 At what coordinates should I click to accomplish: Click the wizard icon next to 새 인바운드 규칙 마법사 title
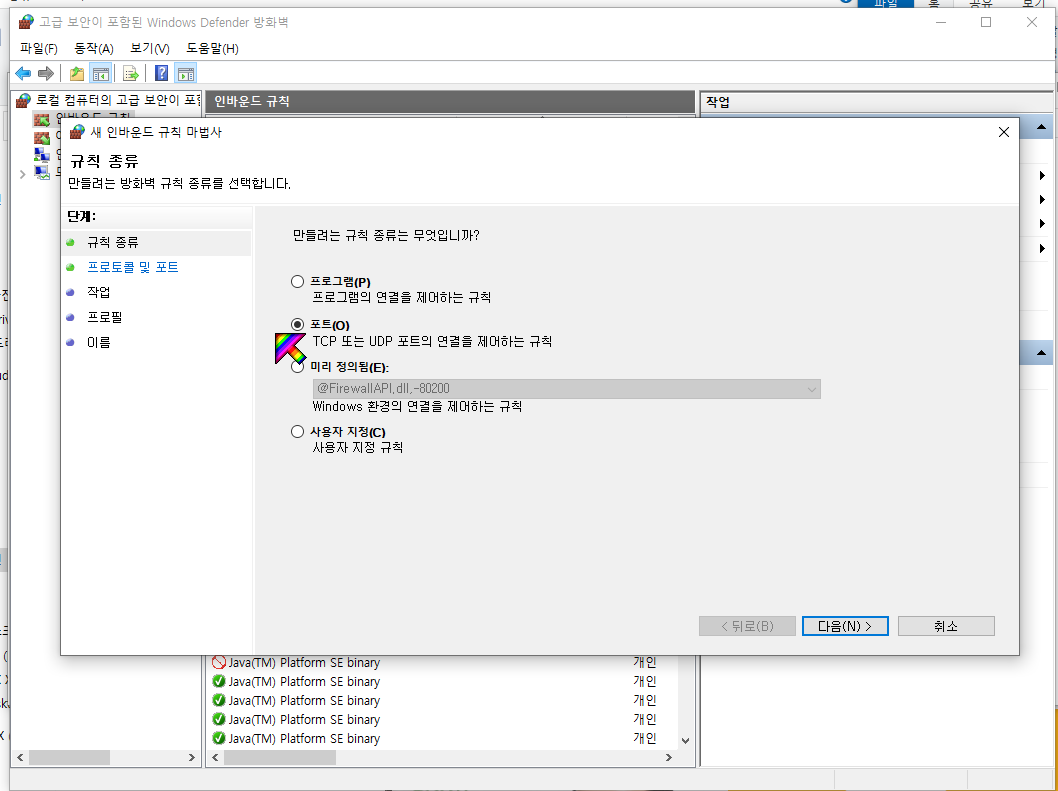(x=78, y=132)
